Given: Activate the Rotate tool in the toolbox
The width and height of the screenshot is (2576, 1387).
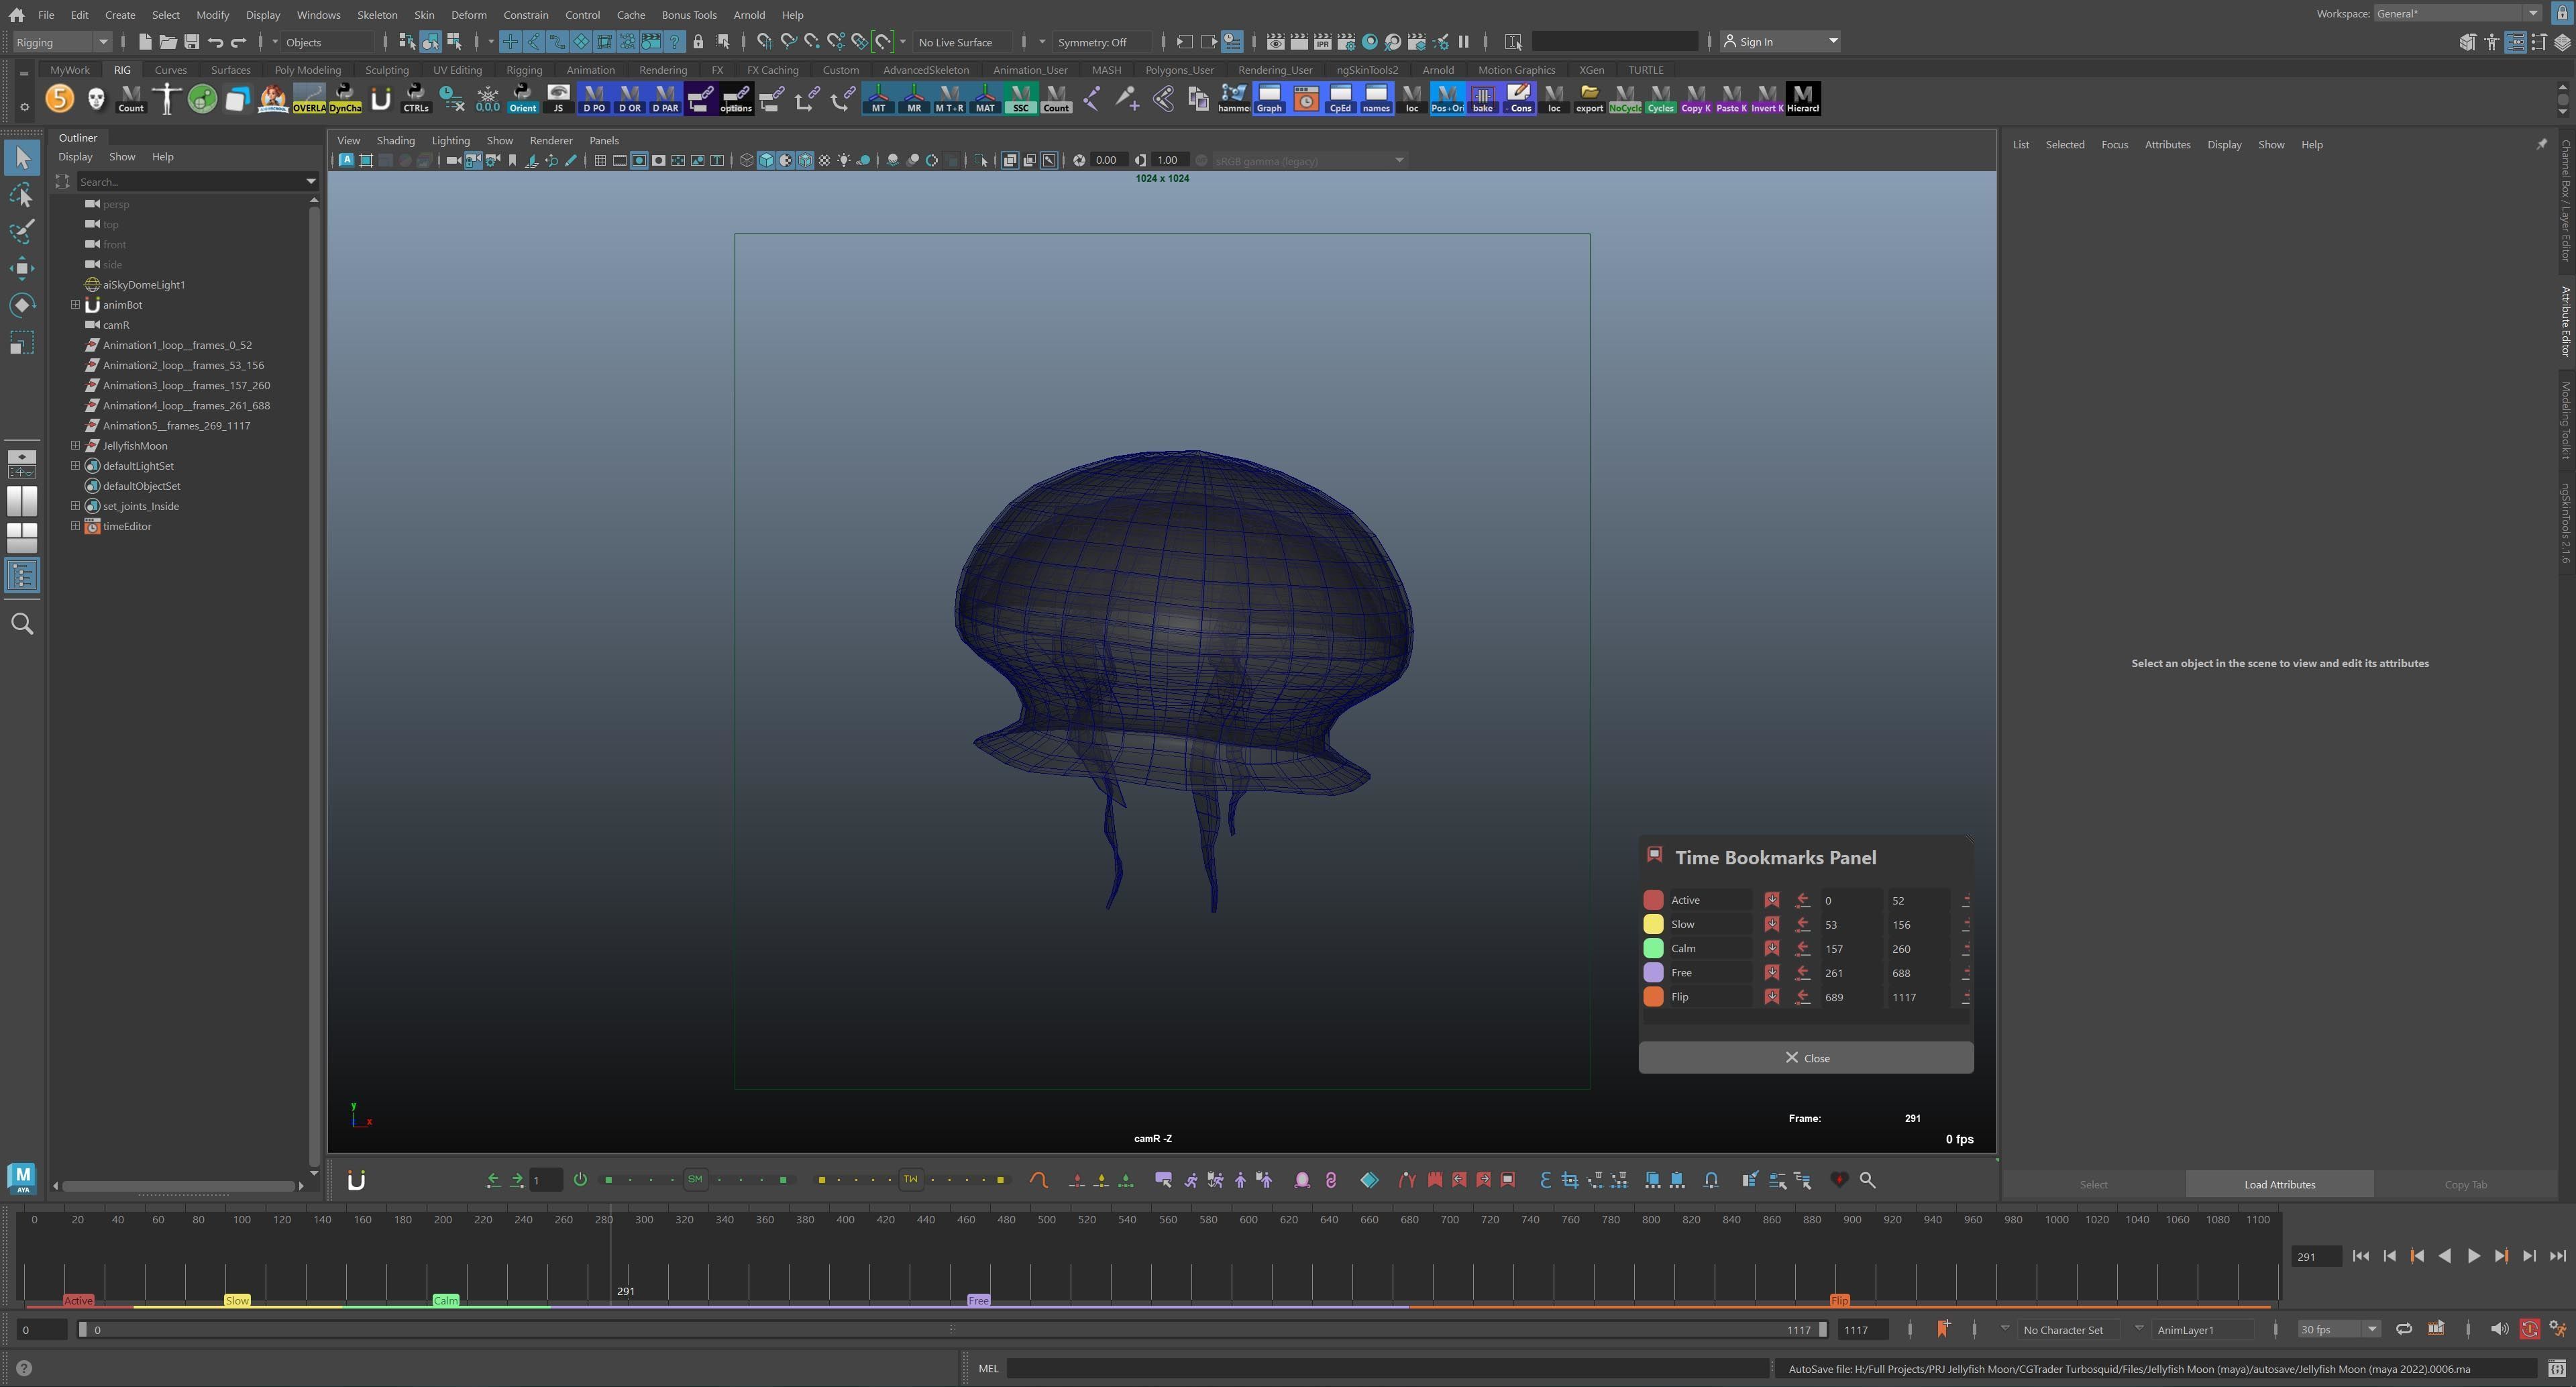Looking at the screenshot, I should (22, 305).
